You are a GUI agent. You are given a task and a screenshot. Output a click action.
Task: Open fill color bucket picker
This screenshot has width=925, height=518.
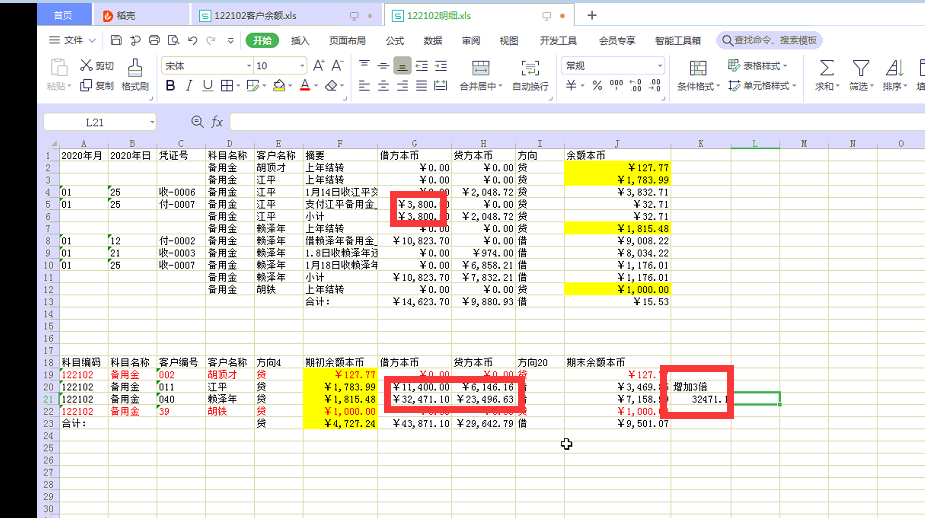(x=279, y=86)
